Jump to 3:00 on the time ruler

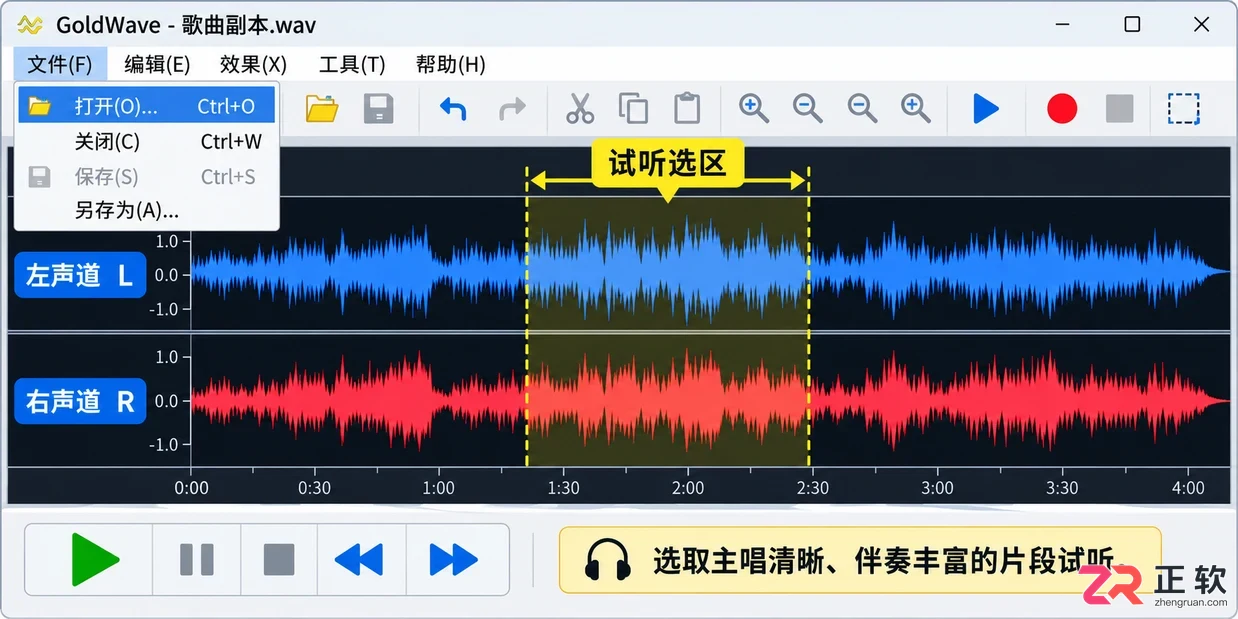click(x=937, y=488)
